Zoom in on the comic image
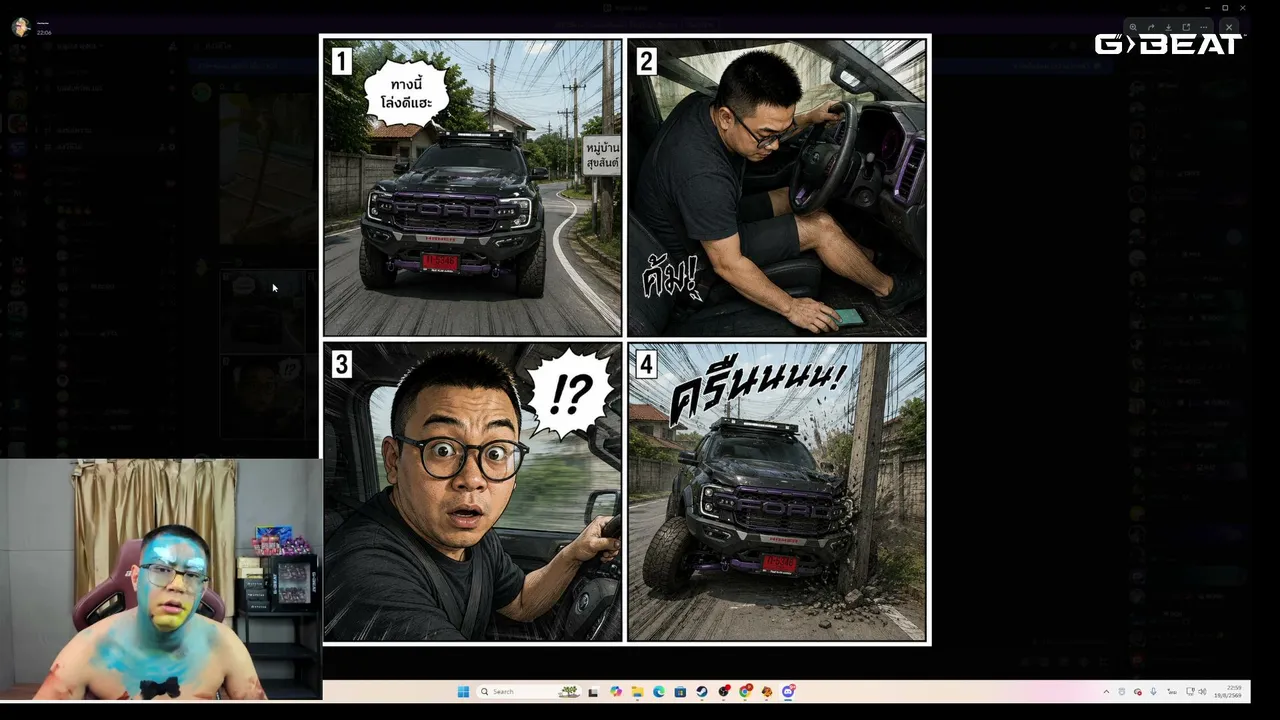The image size is (1280, 720). point(1133,28)
